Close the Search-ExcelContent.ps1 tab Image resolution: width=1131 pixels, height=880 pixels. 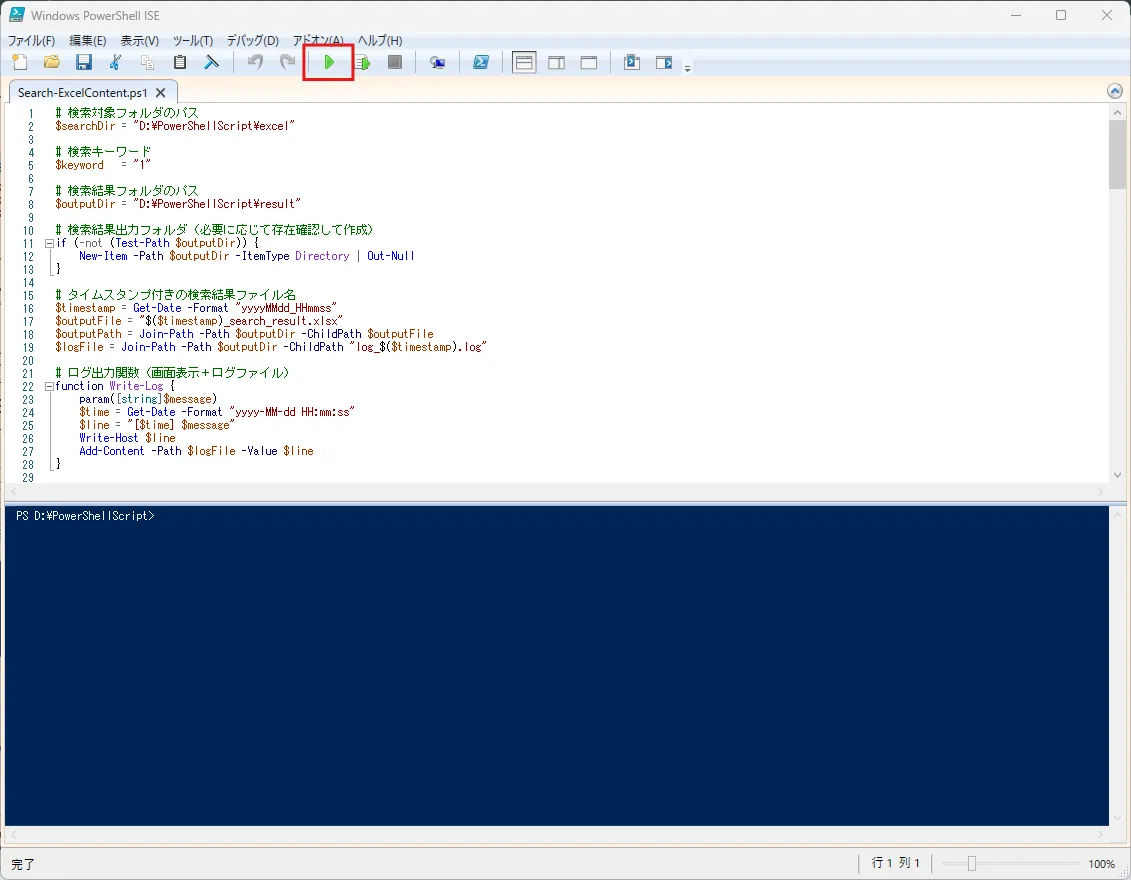pos(161,92)
